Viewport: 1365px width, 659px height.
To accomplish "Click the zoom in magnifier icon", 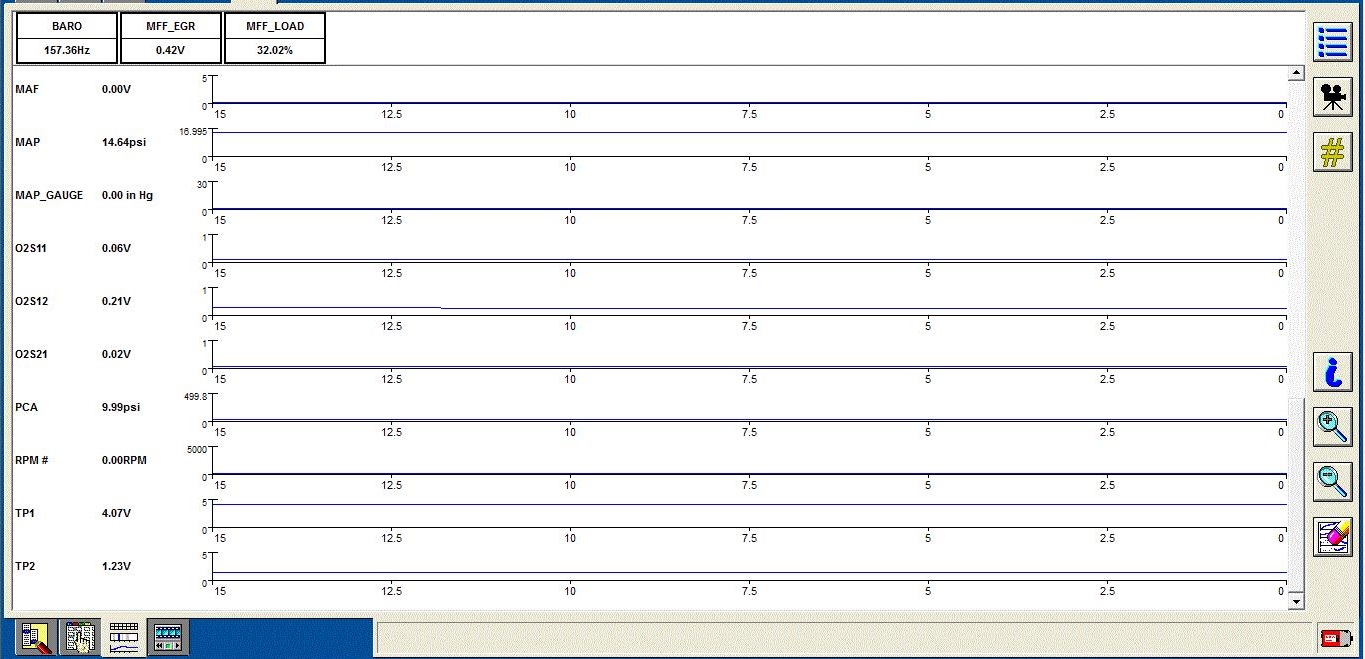I will click(x=1332, y=427).
